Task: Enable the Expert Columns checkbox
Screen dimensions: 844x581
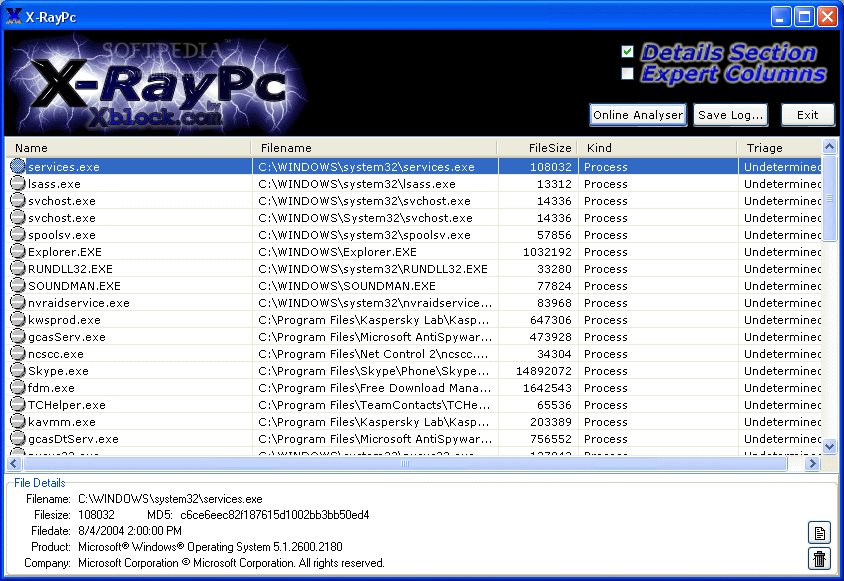Action: 627,73
